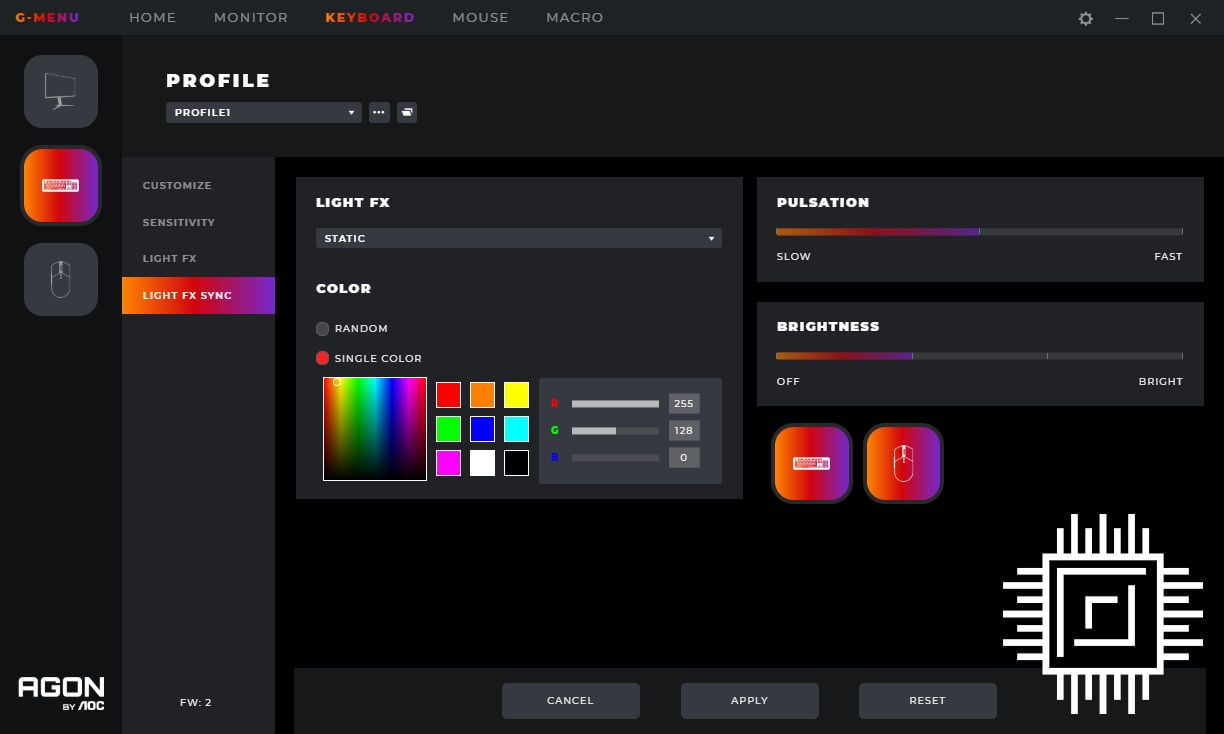Select the mouse device icon in sidebar
Image resolution: width=1224 pixels, height=734 pixels.
(61, 279)
